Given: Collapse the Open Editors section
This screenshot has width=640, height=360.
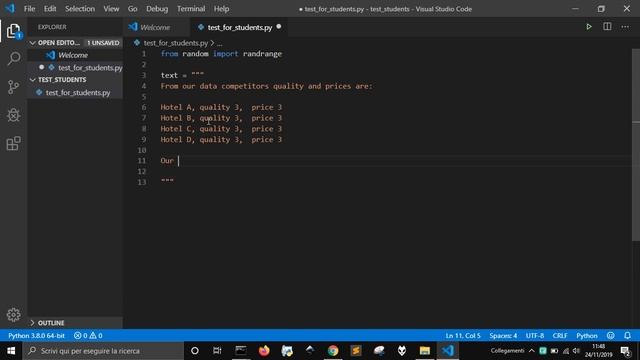Looking at the screenshot, I should point(33,42).
